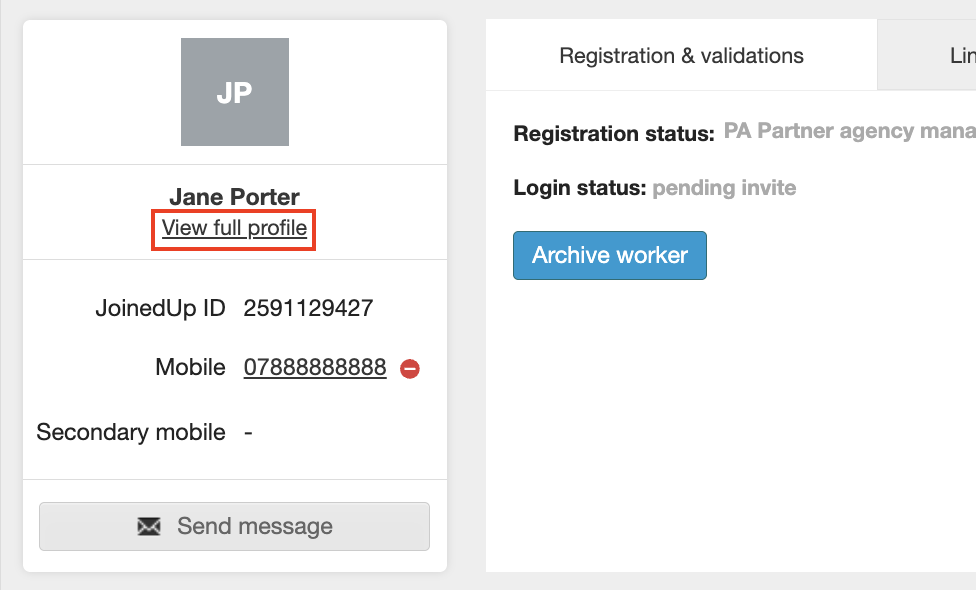Click the Mobile field label
The height and width of the screenshot is (590, 976).
[x=190, y=368]
